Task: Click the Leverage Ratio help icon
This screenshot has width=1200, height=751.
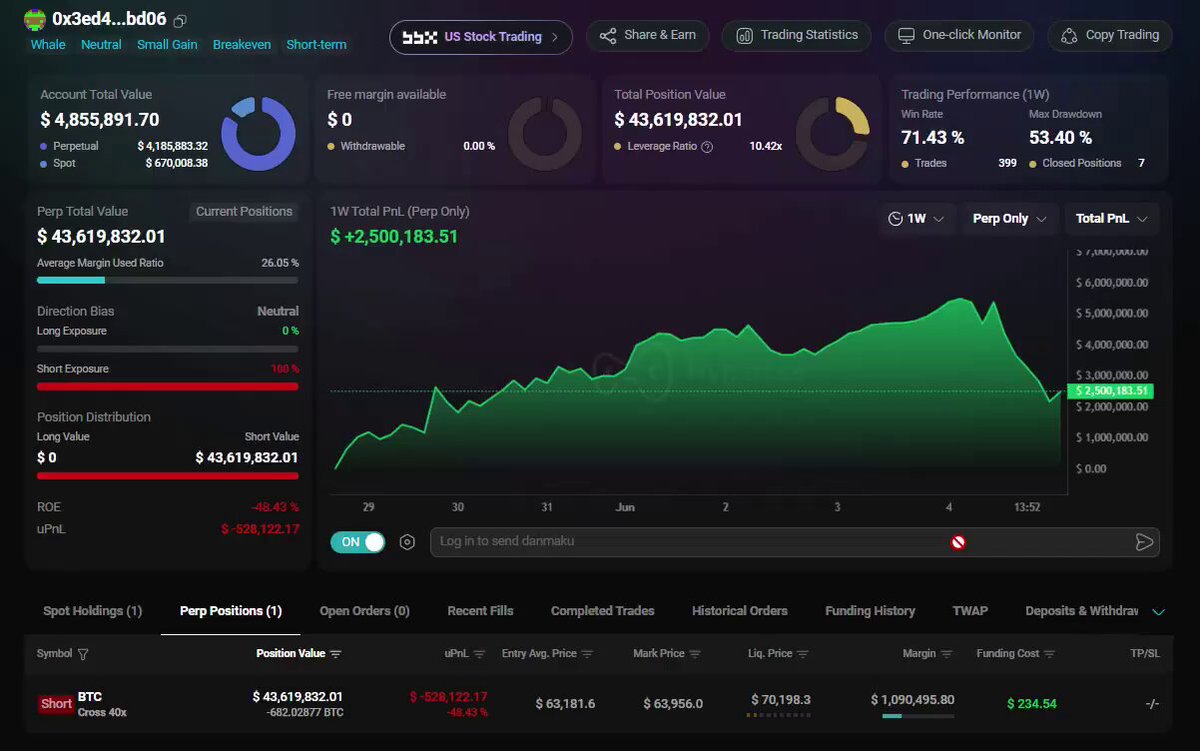Action: coord(707,146)
